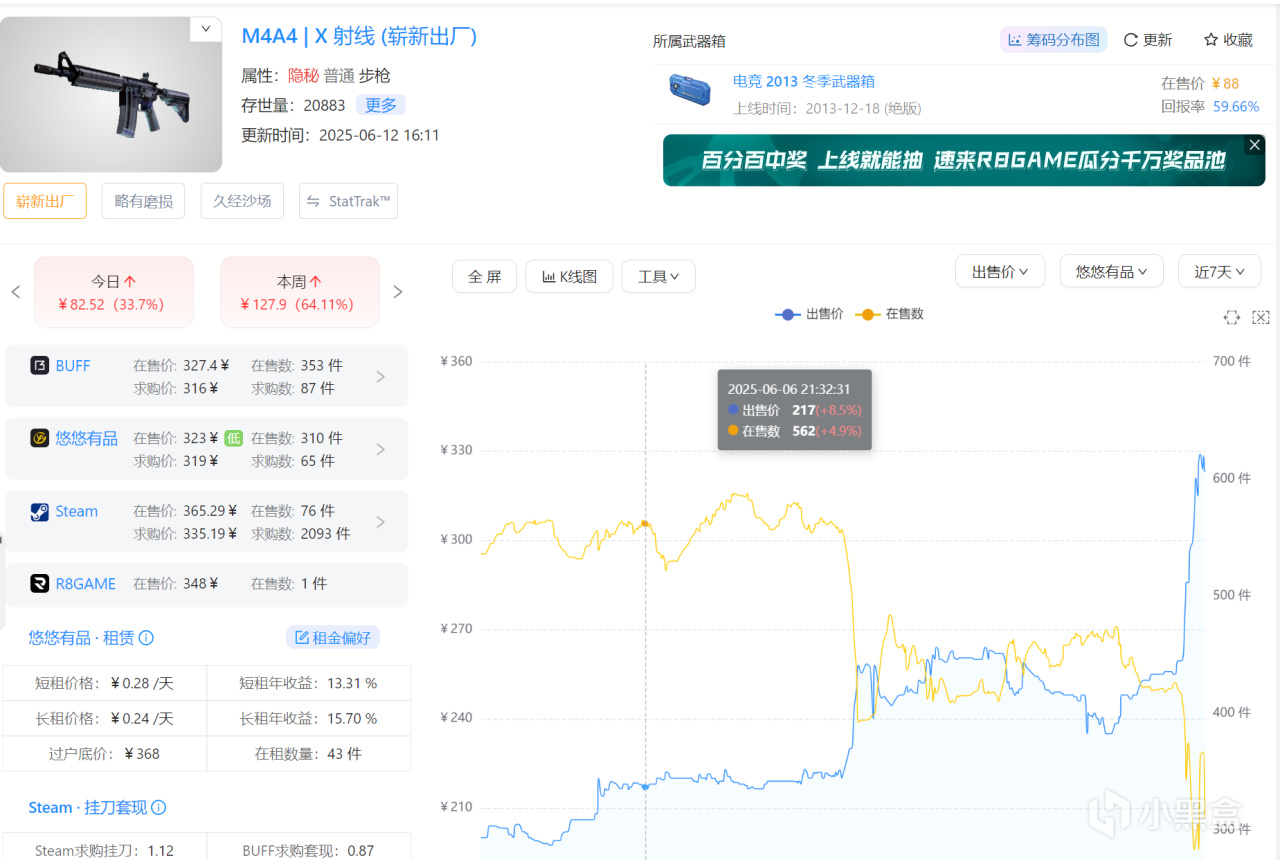Click the BUFF求购套现 0.87 value
1280x860 pixels.
pos(360,851)
